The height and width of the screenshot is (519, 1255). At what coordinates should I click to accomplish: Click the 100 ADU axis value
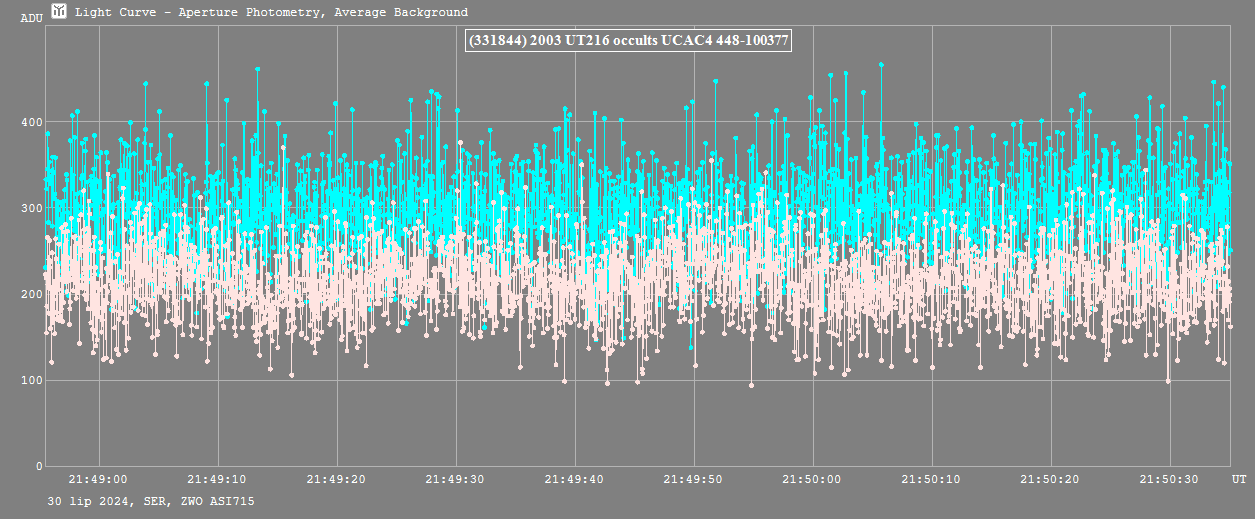point(32,381)
